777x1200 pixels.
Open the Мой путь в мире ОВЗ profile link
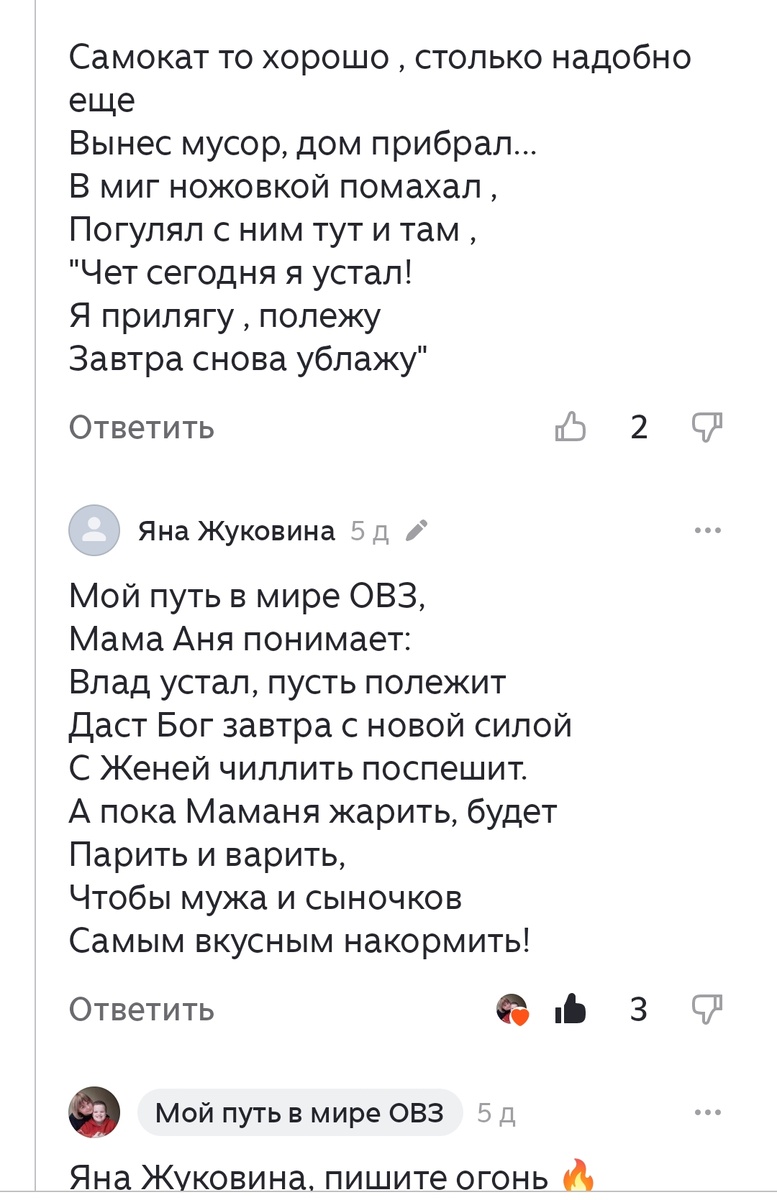coord(300,1111)
